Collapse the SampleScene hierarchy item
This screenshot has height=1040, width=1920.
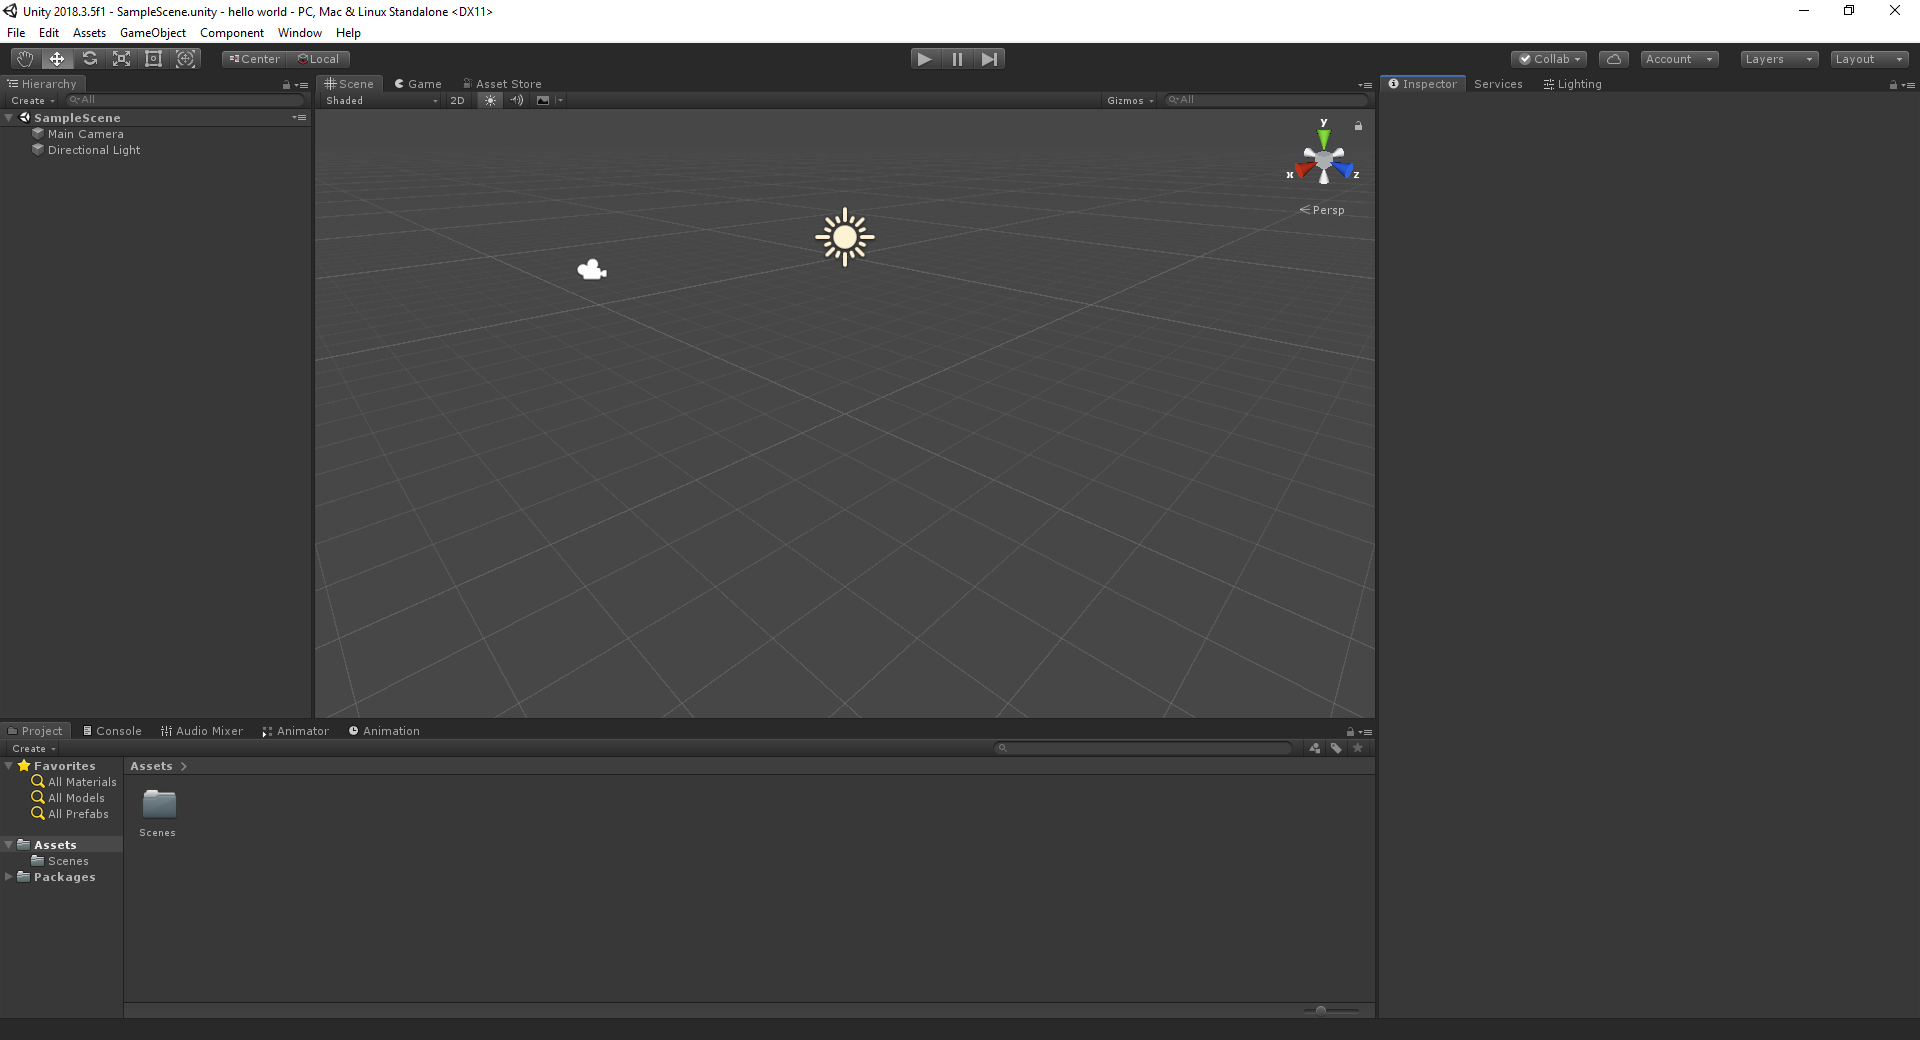10,117
